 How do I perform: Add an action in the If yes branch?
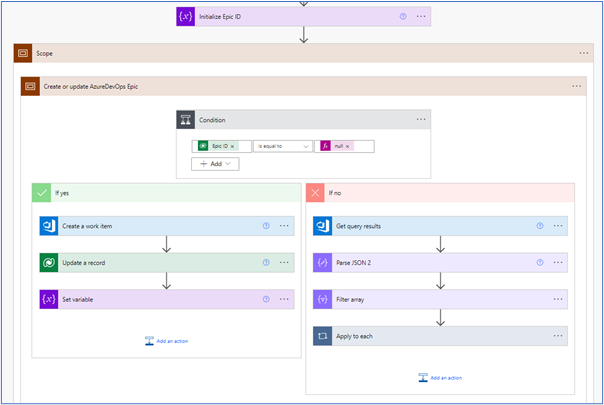pos(166,341)
